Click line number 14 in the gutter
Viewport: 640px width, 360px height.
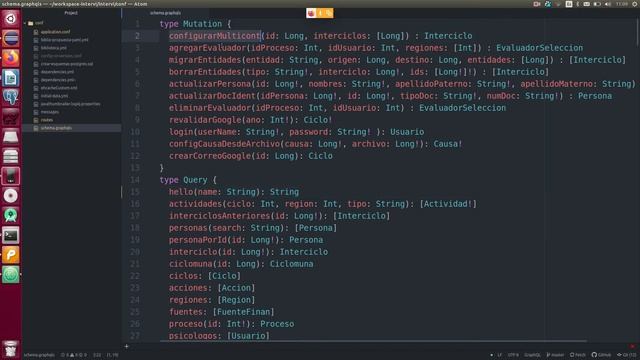135,180
